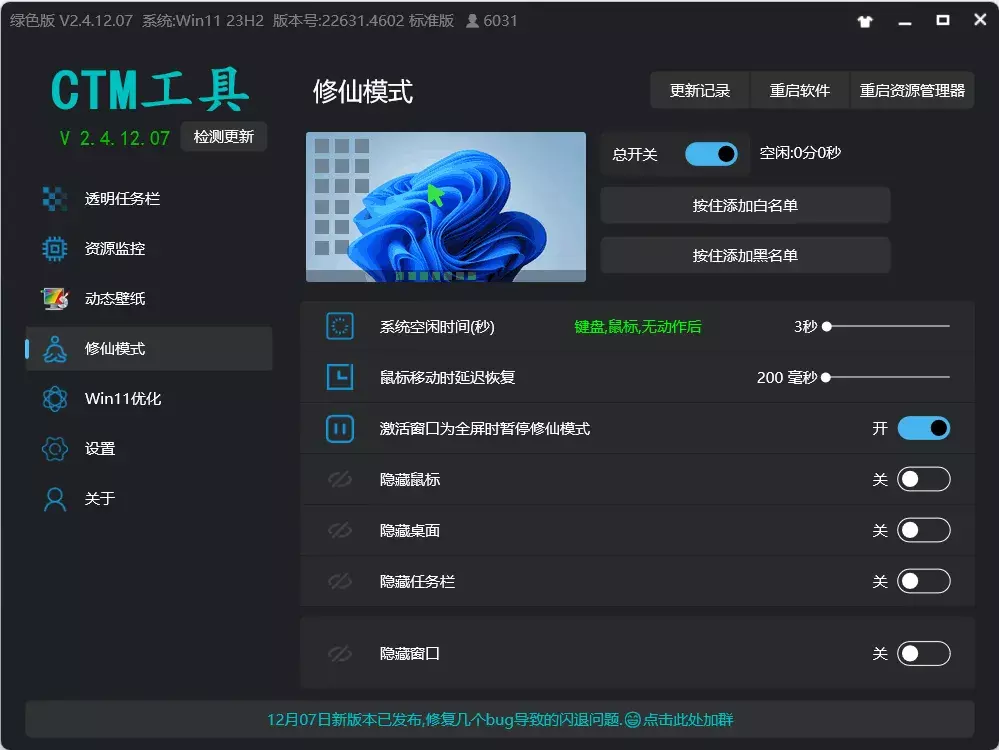The height and width of the screenshot is (750, 999).
Task: Enable the 隐藏窗口 switch
Action: point(923,654)
